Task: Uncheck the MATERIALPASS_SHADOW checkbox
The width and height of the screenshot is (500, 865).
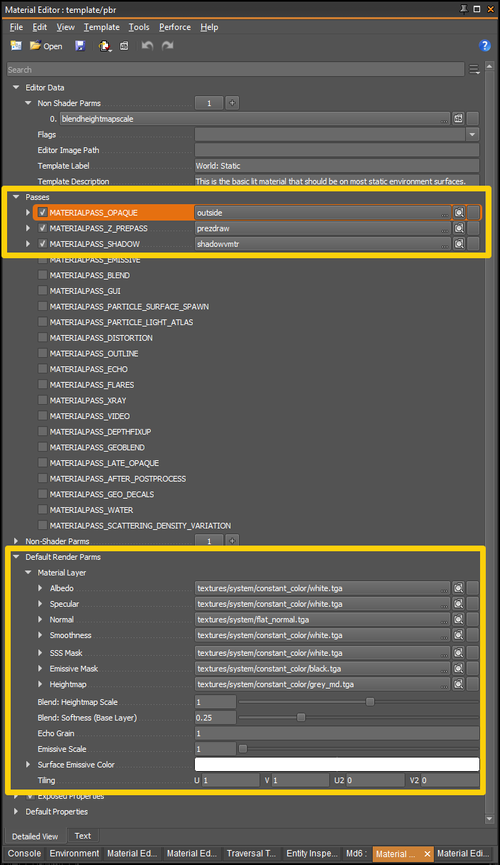Action: 42,244
